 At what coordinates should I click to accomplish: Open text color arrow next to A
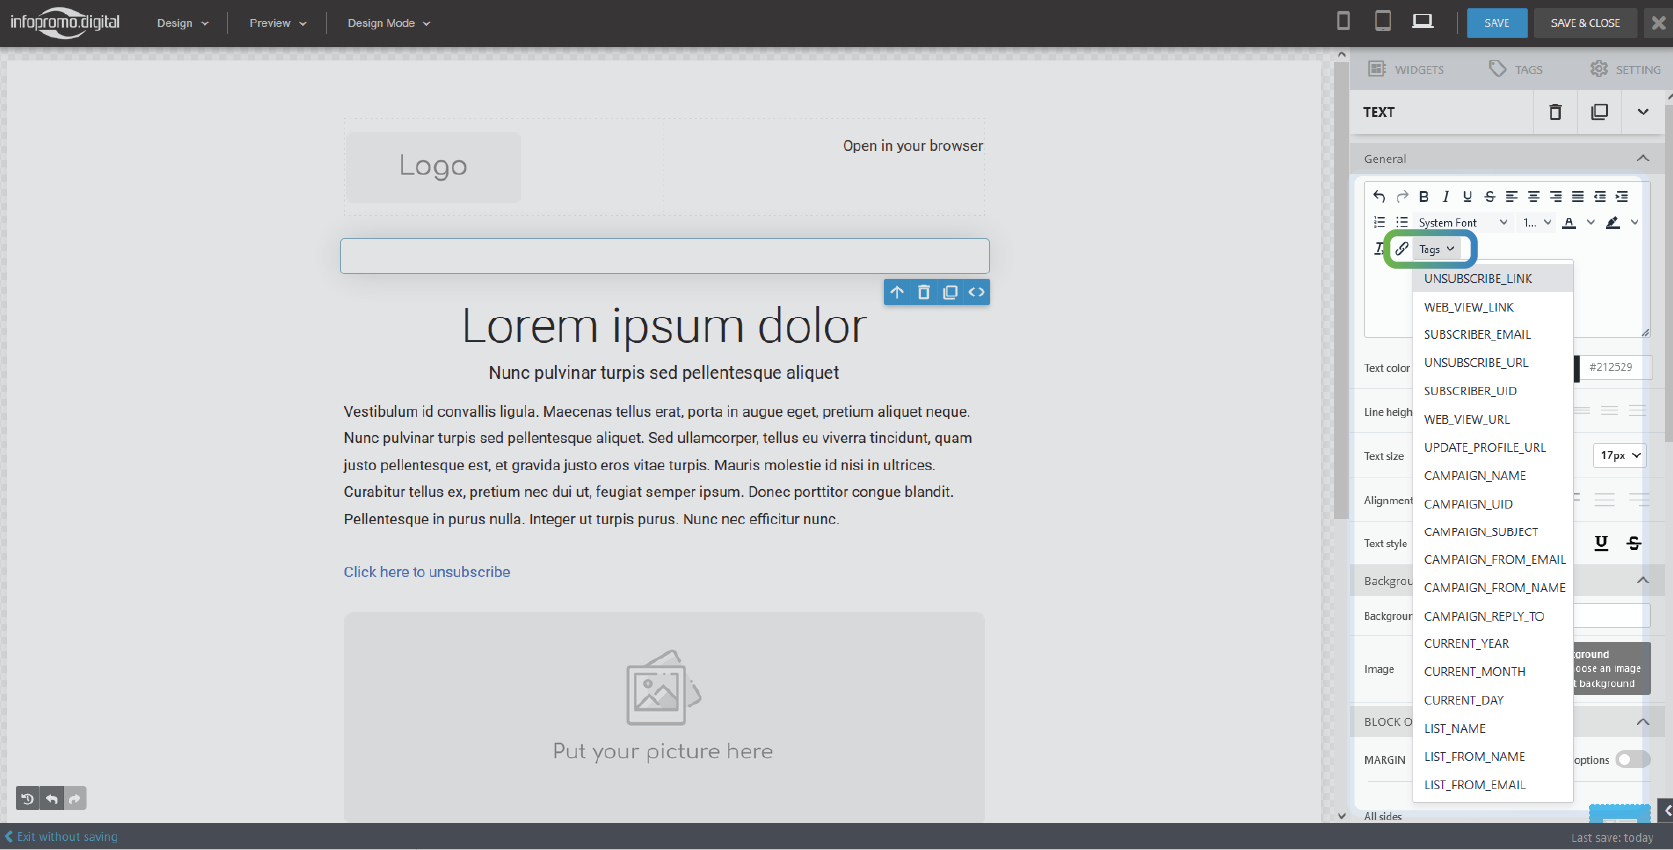click(x=1590, y=222)
